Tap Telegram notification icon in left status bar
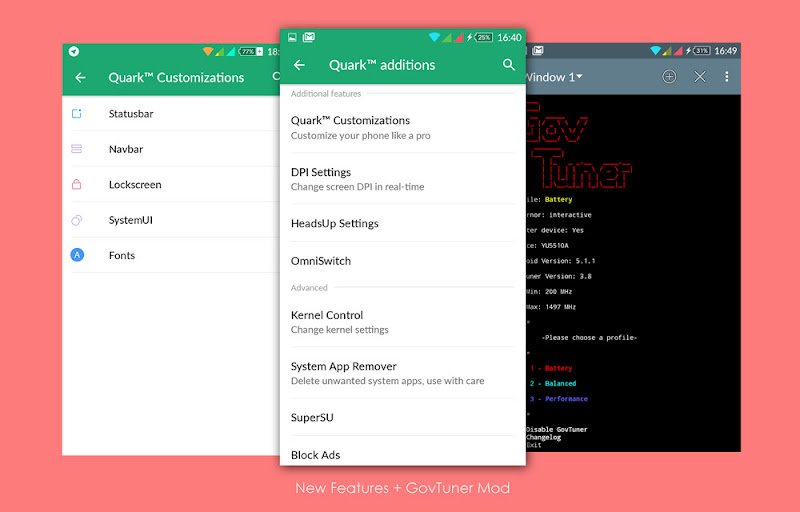800x512 pixels. 74,52
